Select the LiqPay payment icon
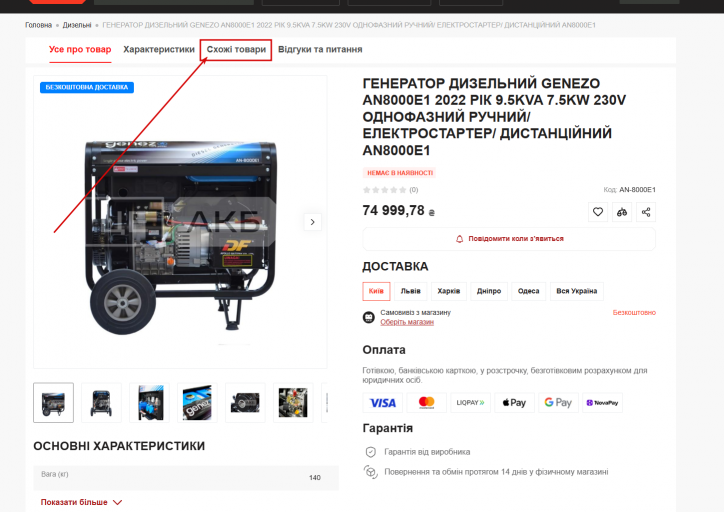The width and height of the screenshot is (724, 512). click(471, 403)
